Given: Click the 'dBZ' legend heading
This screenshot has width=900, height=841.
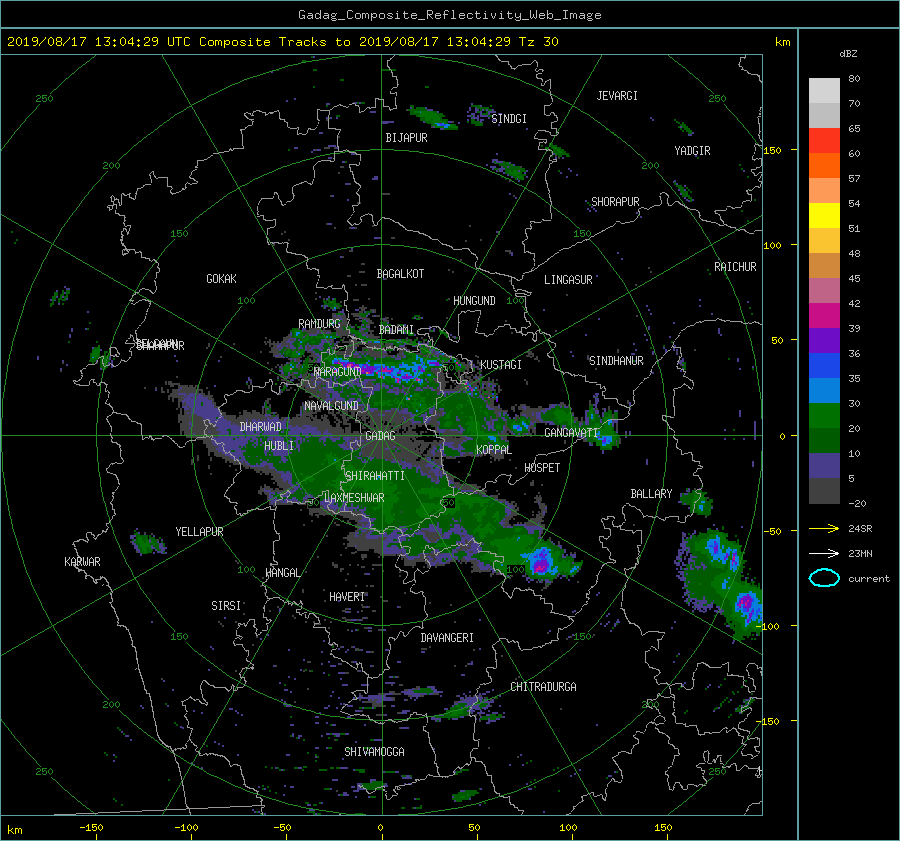Looking at the screenshot, I should [x=848, y=54].
